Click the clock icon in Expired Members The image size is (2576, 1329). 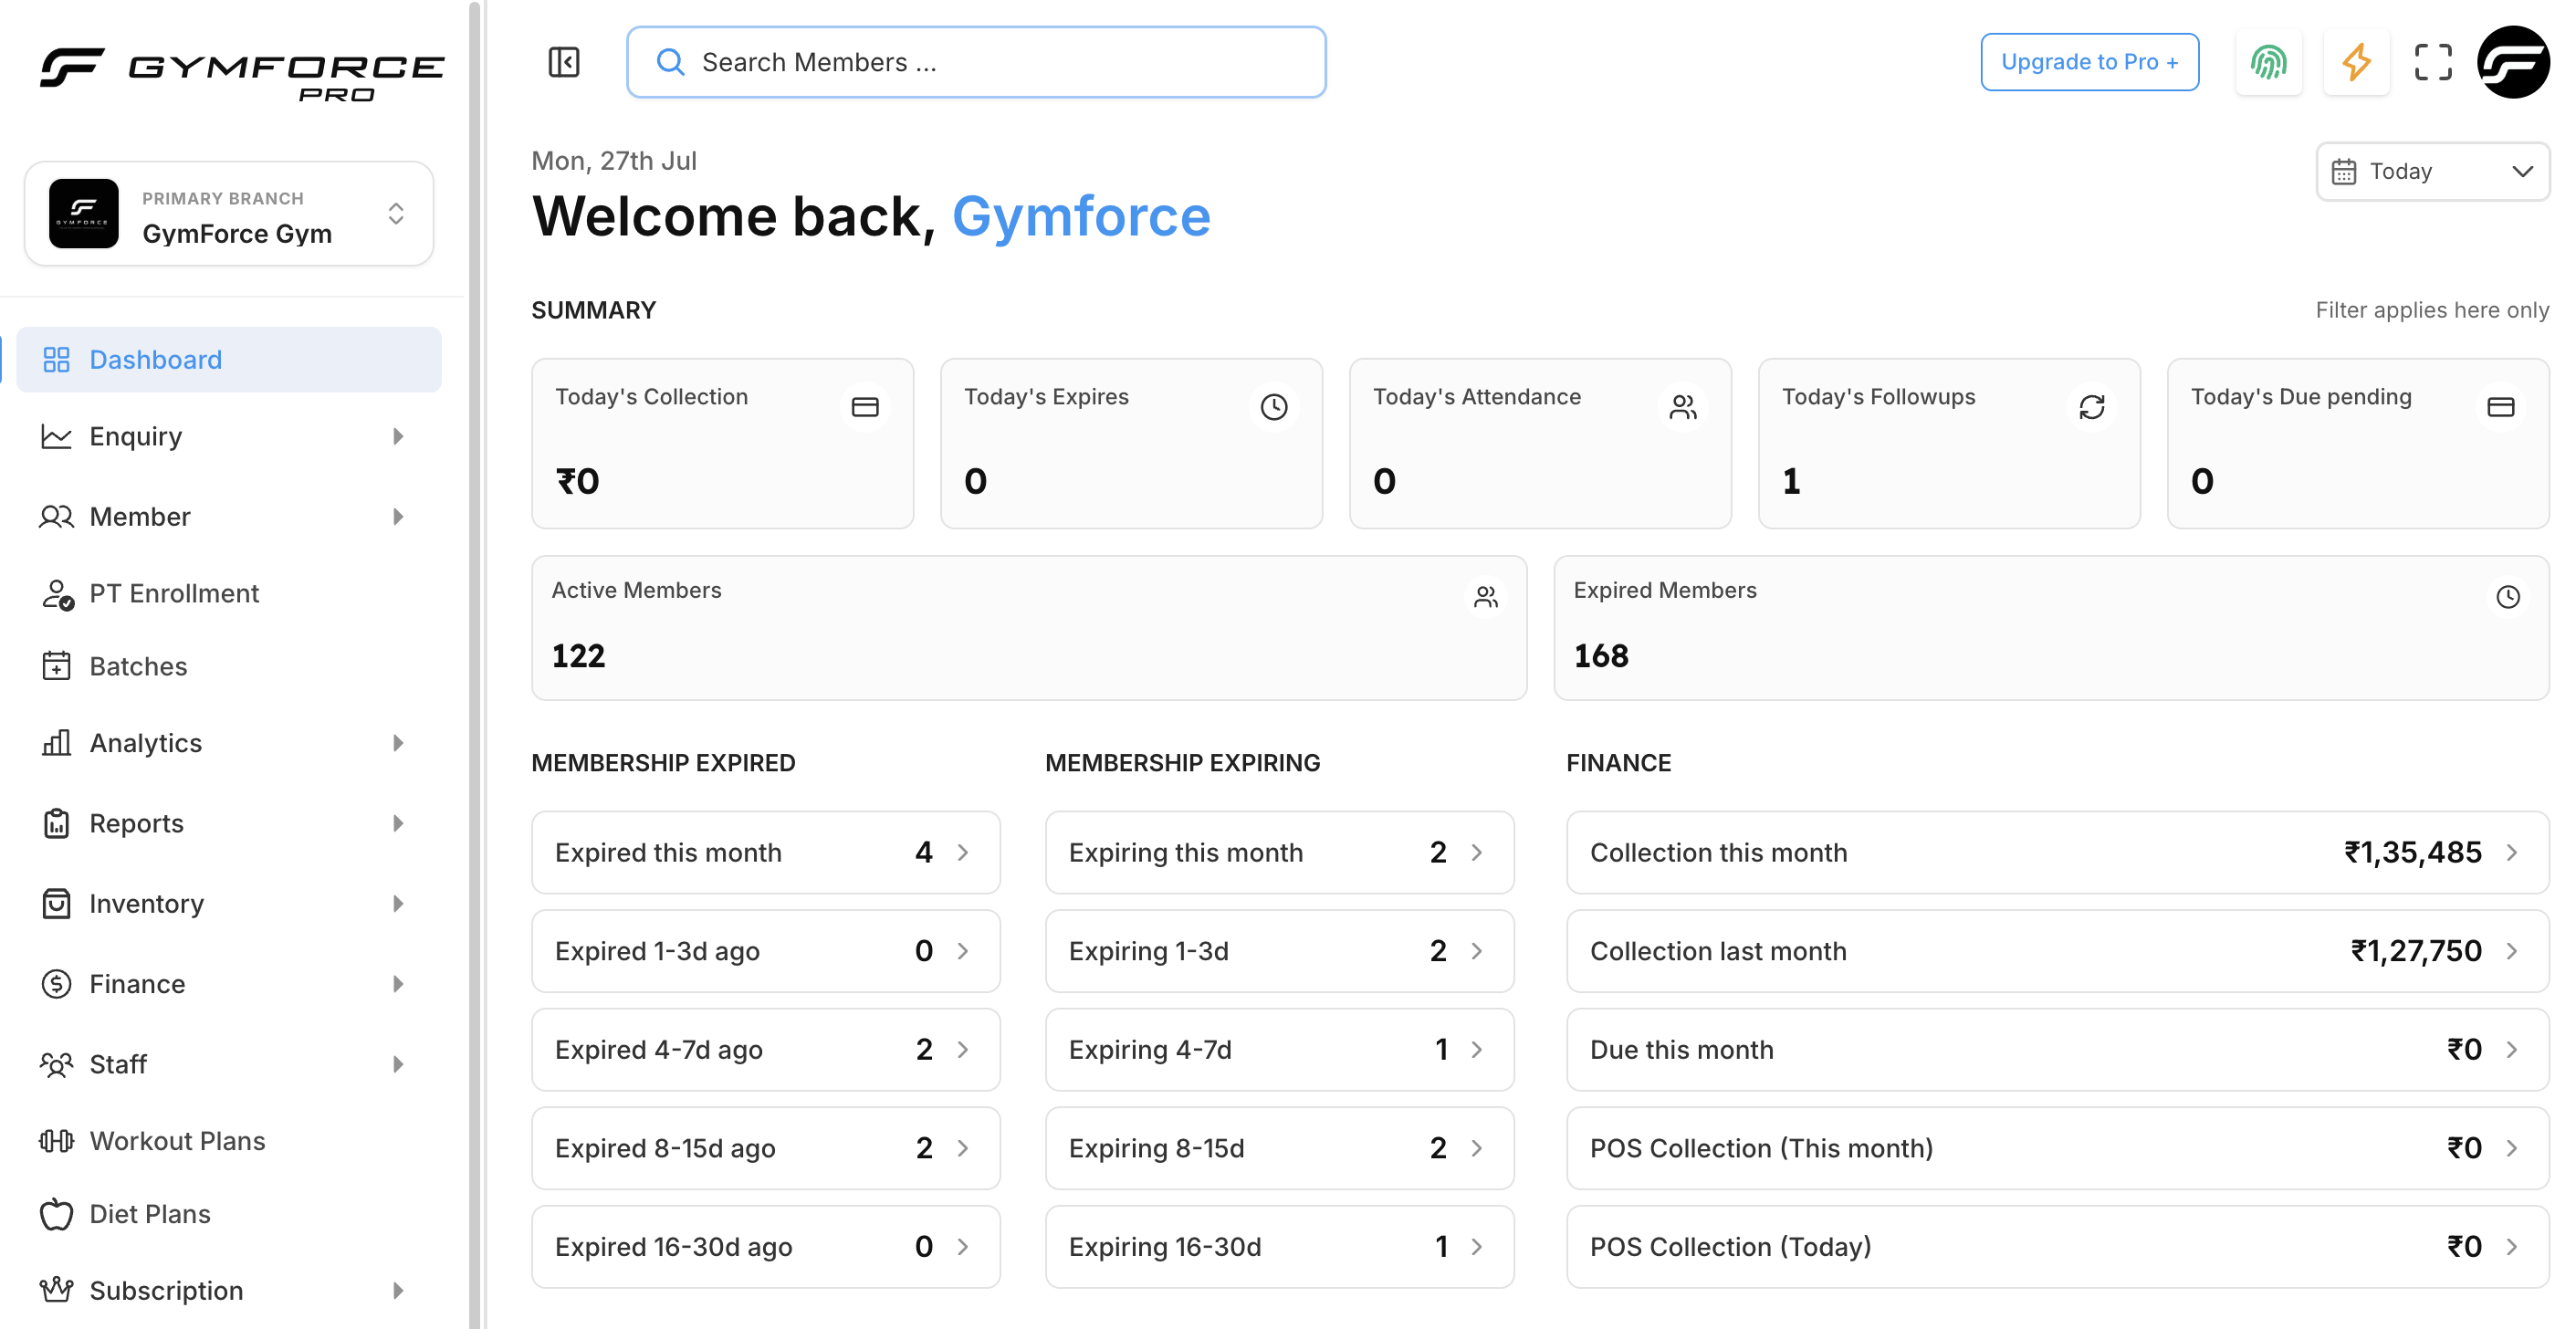point(2508,597)
